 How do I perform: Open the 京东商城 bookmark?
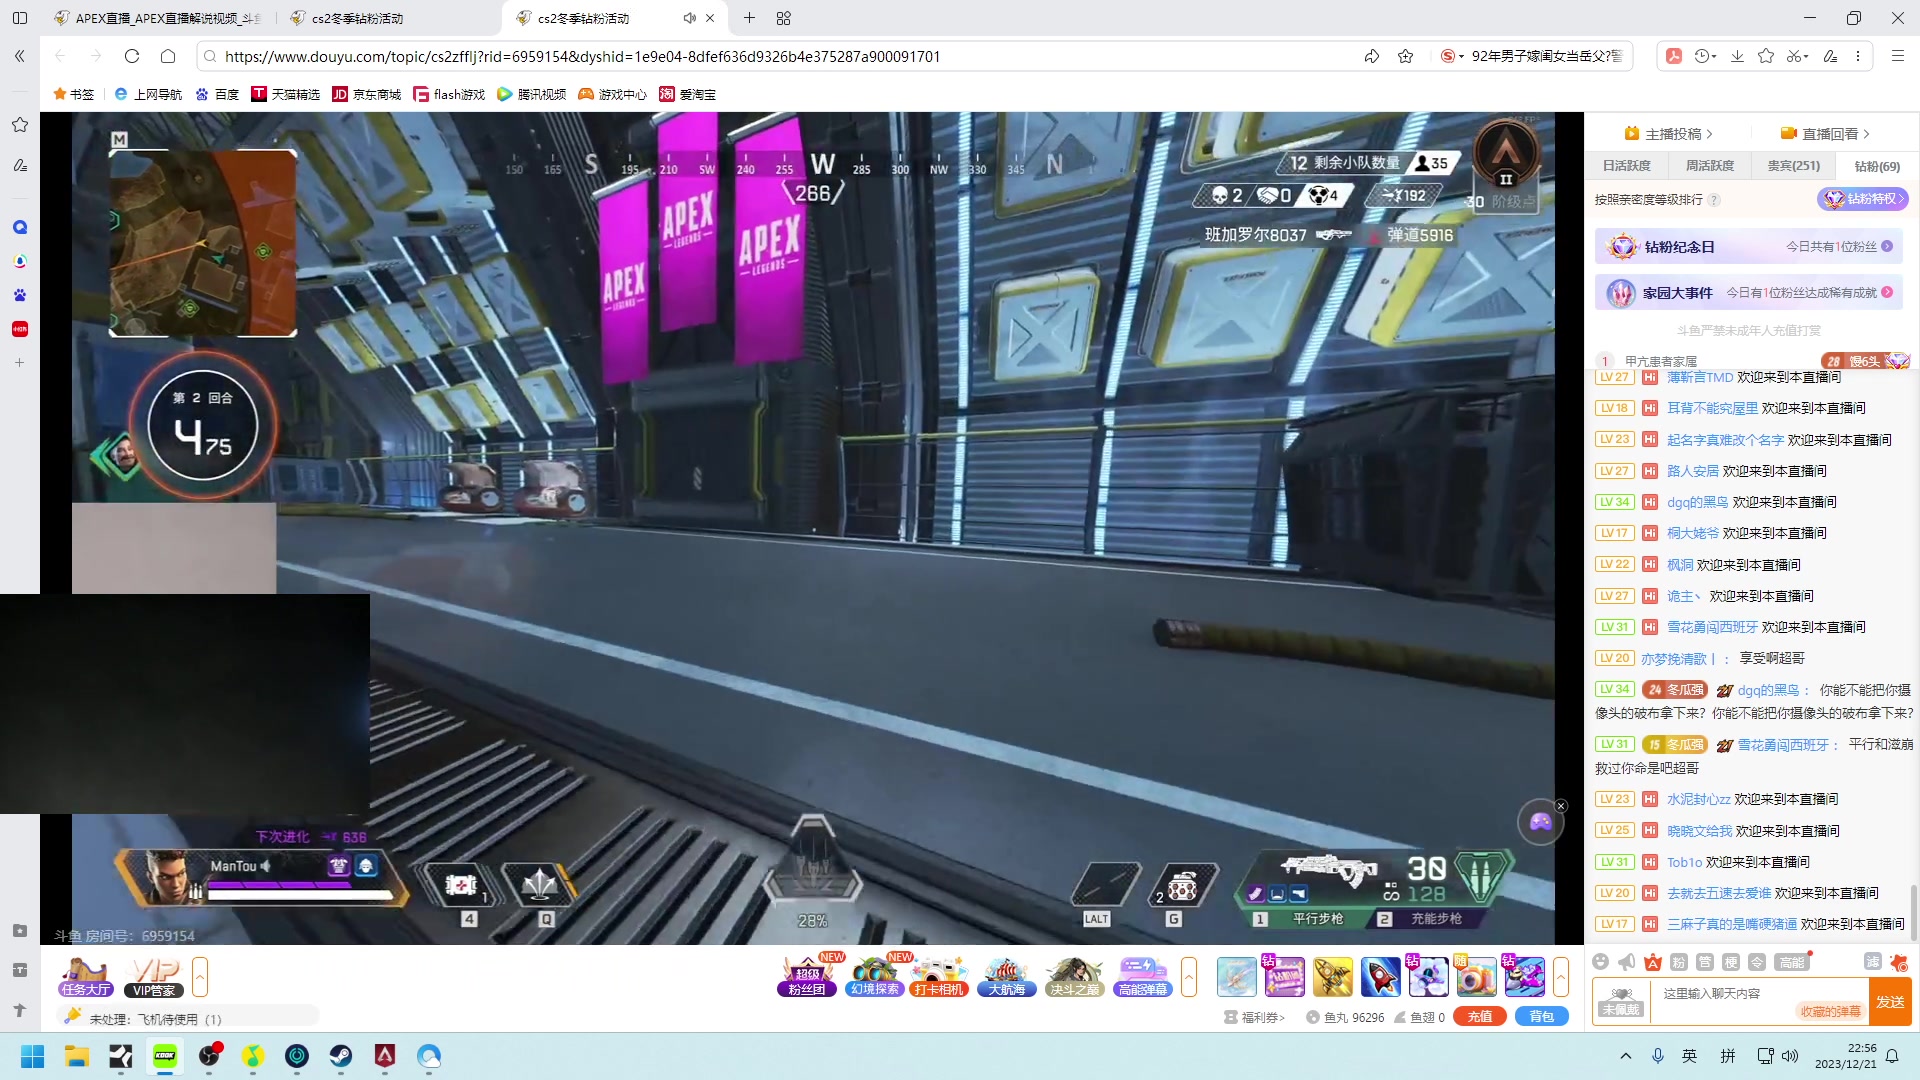tap(366, 94)
